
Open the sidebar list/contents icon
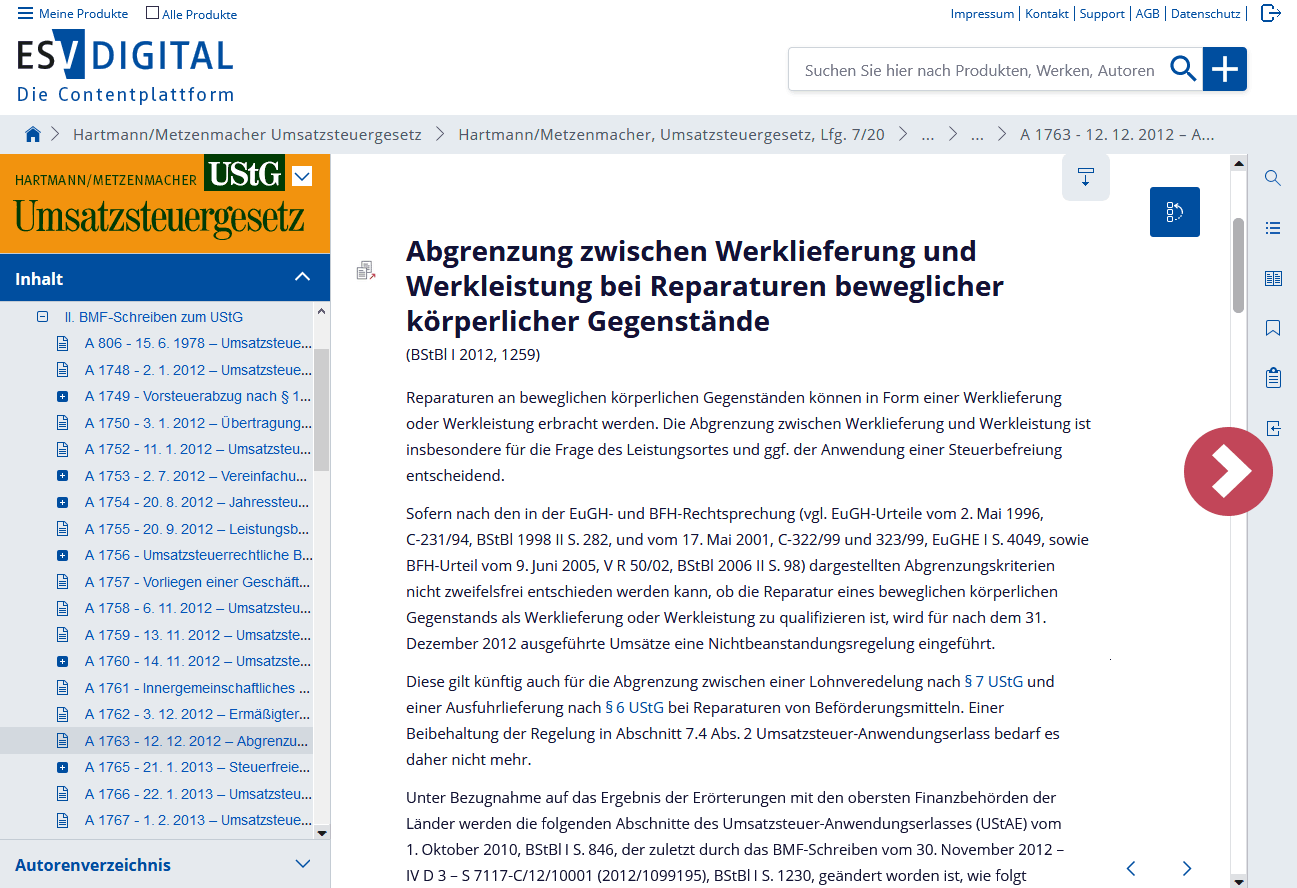point(1273,228)
